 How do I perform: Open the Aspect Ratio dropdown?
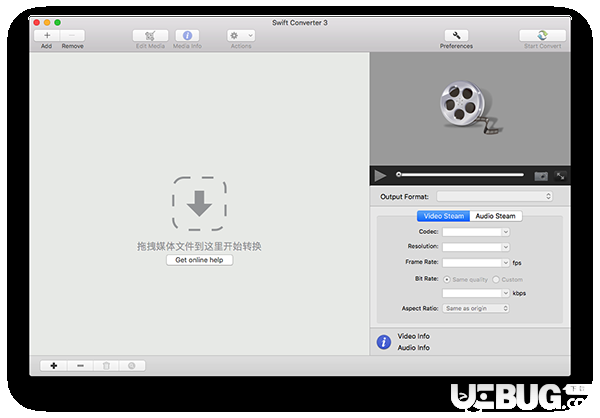click(476, 309)
